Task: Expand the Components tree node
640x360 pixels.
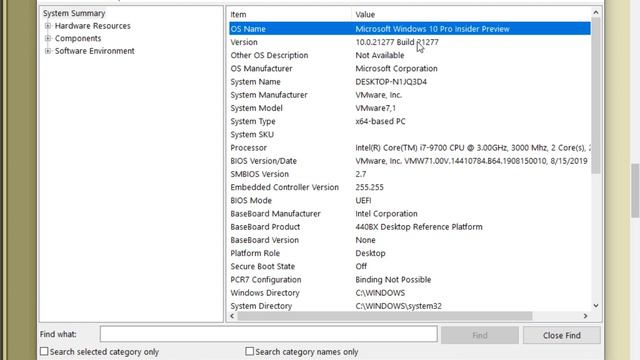Action: coord(48,38)
